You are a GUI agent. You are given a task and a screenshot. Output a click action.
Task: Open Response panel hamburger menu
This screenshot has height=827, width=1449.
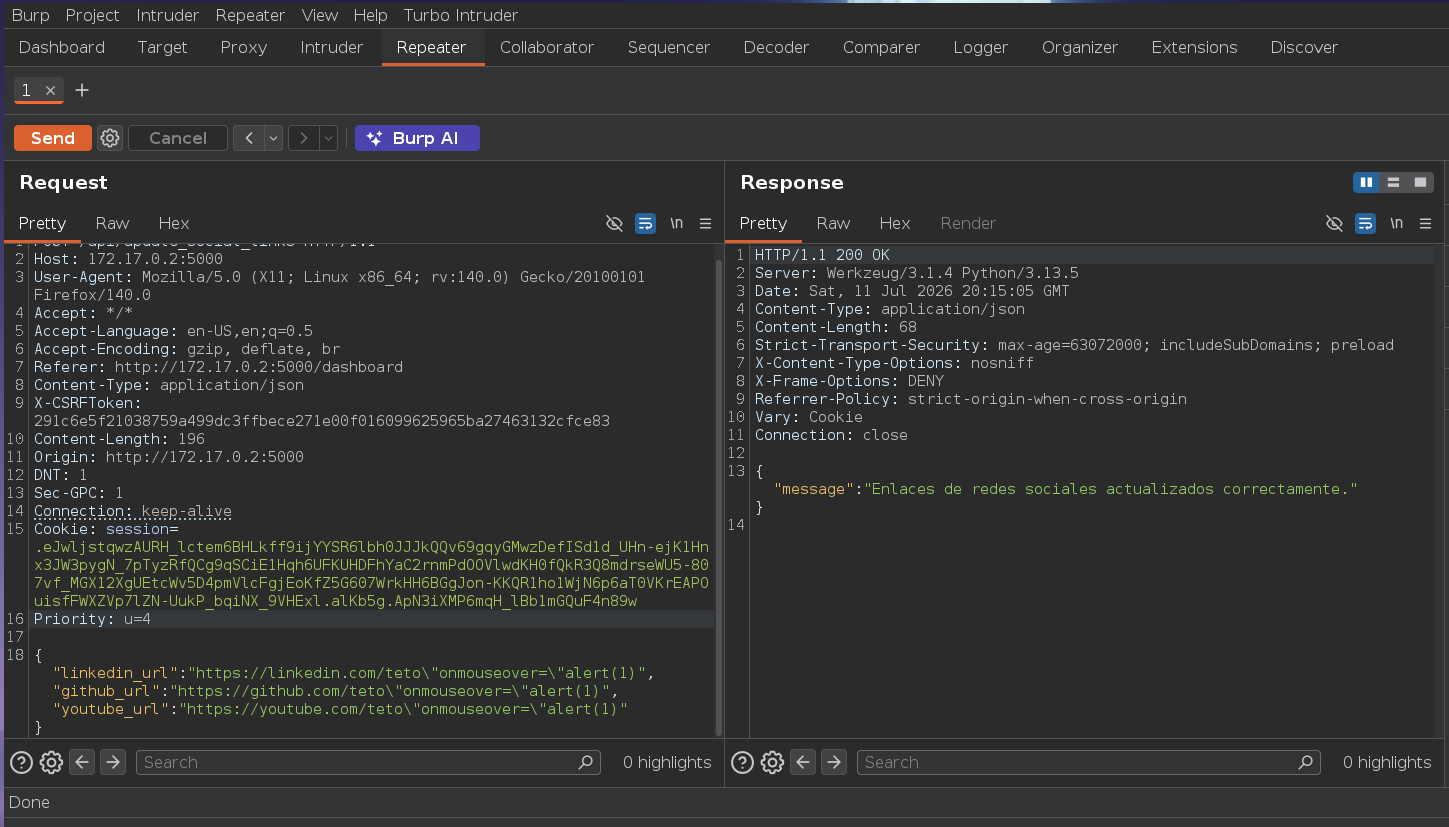(x=1425, y=223)
